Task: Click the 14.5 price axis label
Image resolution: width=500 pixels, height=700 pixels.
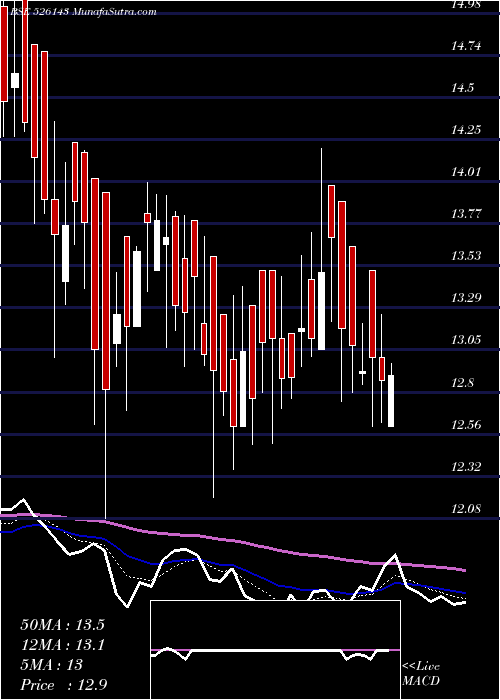Action: [462, 88]
